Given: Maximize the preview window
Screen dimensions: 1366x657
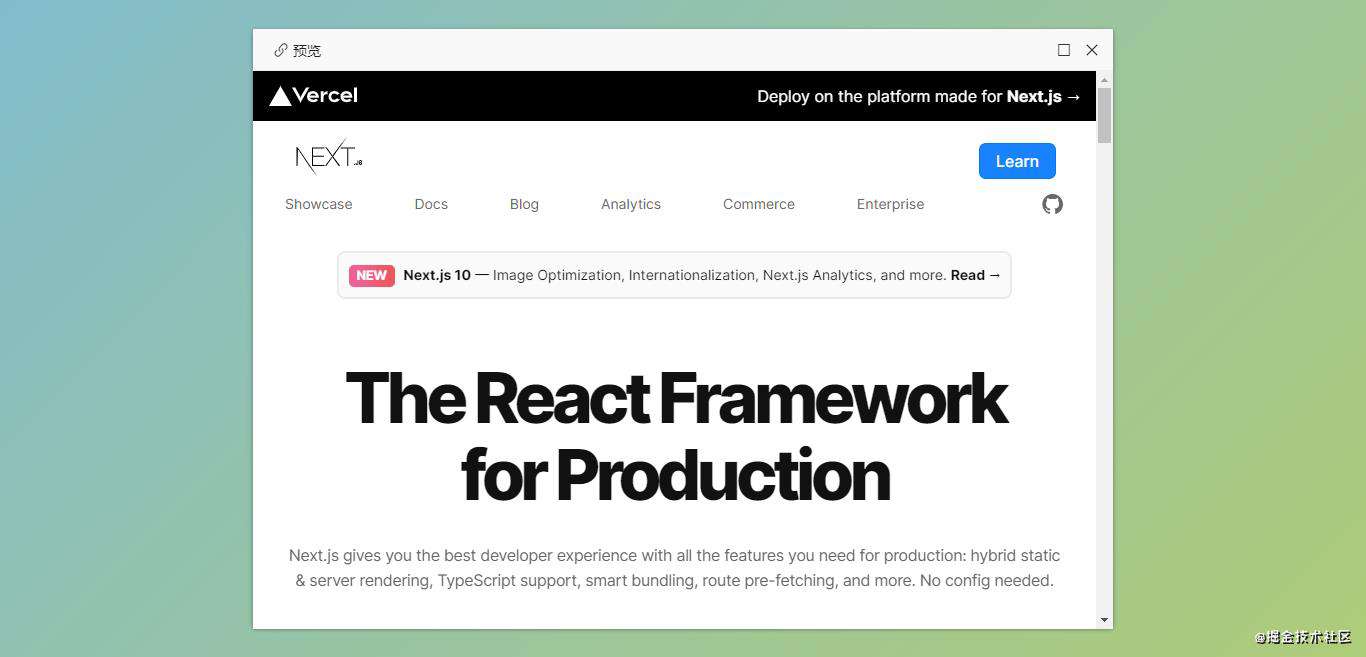Looking at the screenshot, I should click(1064, 50).
